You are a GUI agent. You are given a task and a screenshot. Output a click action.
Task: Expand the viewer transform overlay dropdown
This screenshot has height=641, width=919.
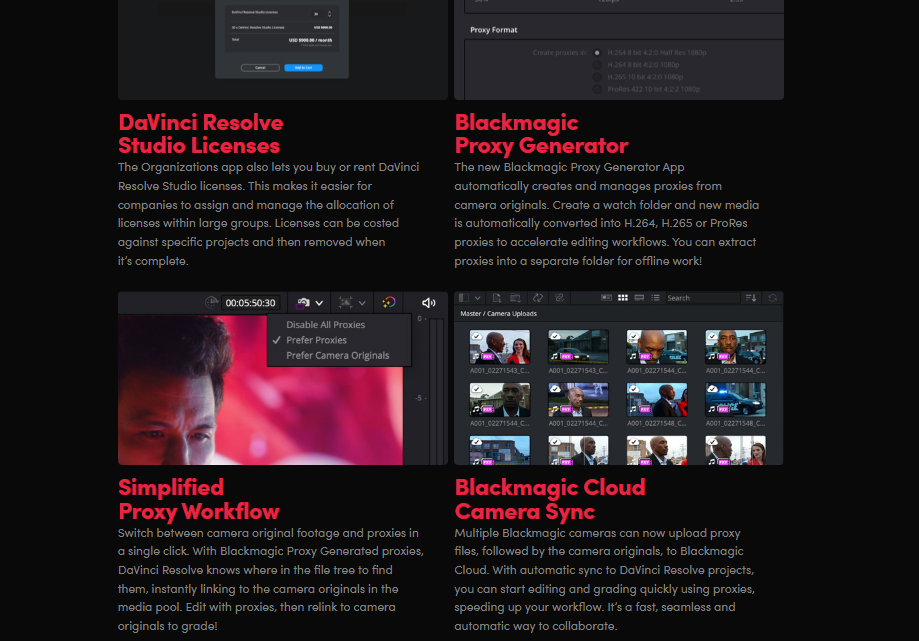[362, 303]
